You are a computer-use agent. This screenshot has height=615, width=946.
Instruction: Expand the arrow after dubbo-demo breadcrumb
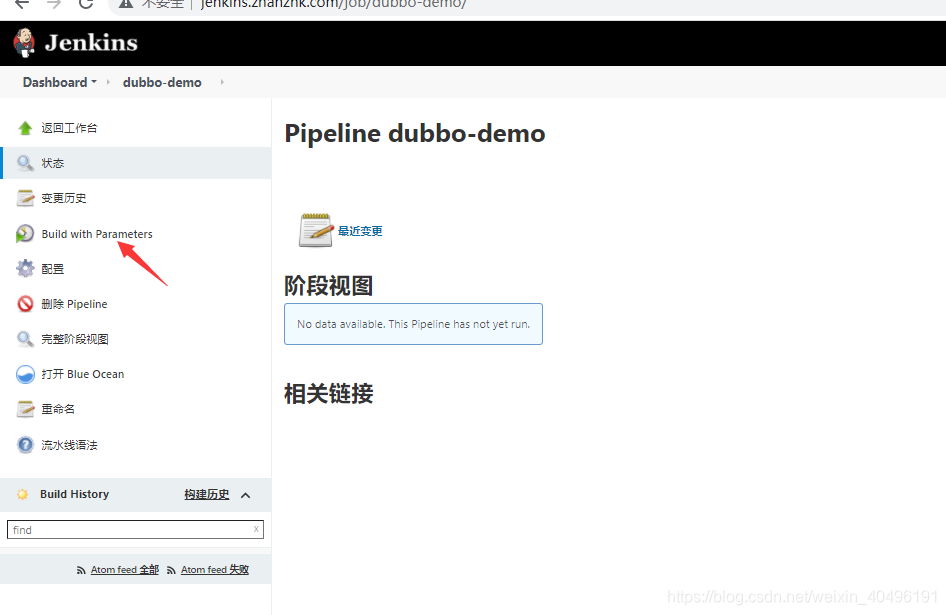coord(222,82)
